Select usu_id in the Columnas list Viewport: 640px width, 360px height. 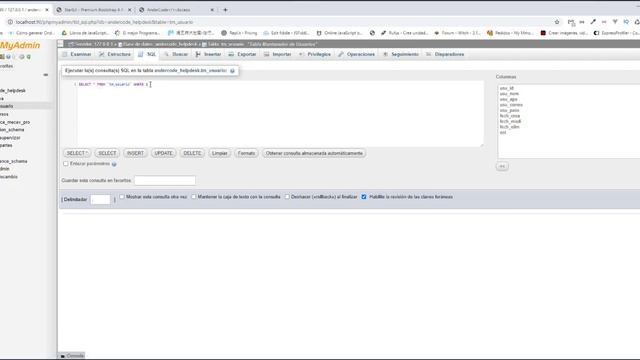click(507, 88)
